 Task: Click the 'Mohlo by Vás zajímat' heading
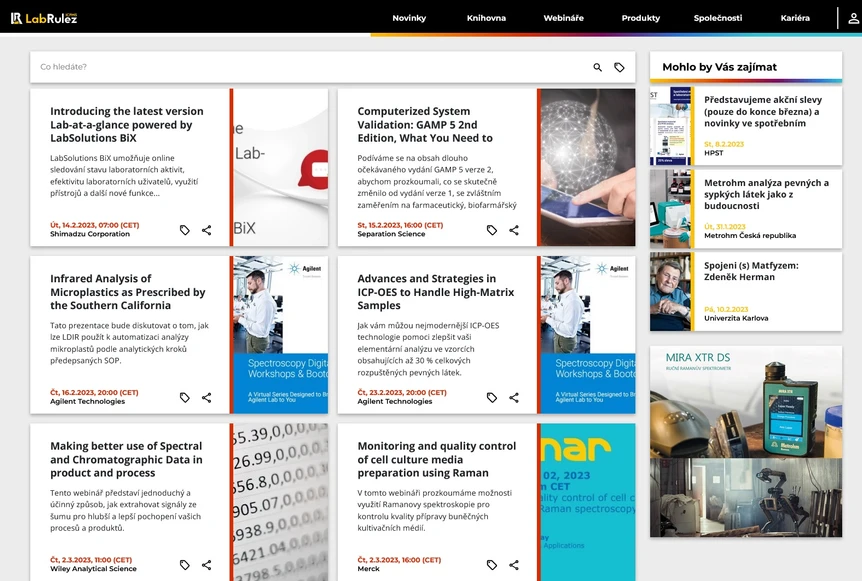(x=720, y=67)
